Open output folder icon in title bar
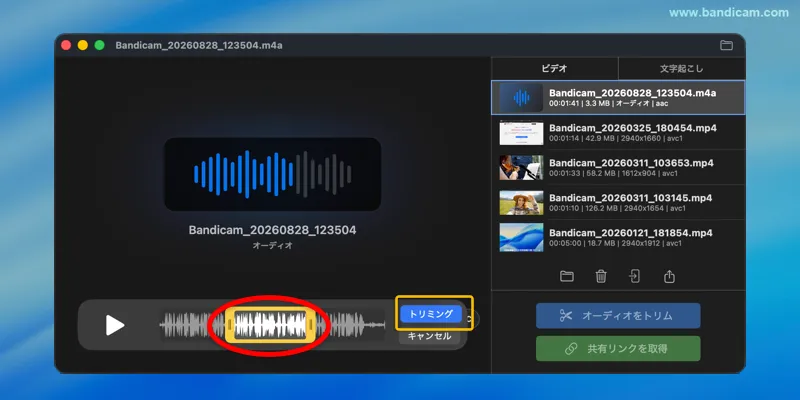The width and height of the screenshot is (800, 400). [x=726, y=45]
